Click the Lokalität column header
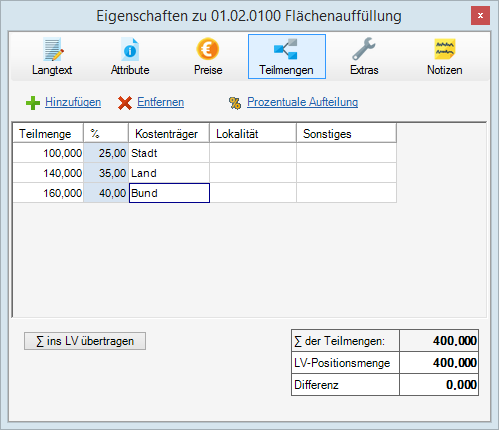499x430 pixels. [x=253, y=134]
